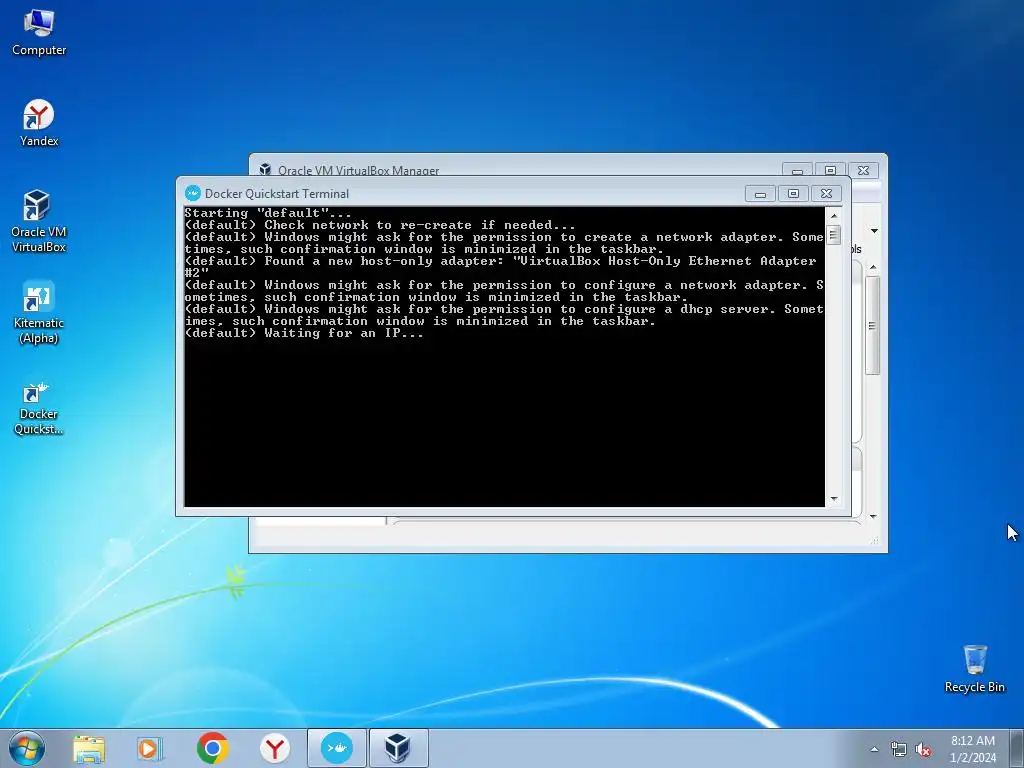
Task: Open the Docker Quickstart desktop shortcut
Action: click(x=39, y=408)
